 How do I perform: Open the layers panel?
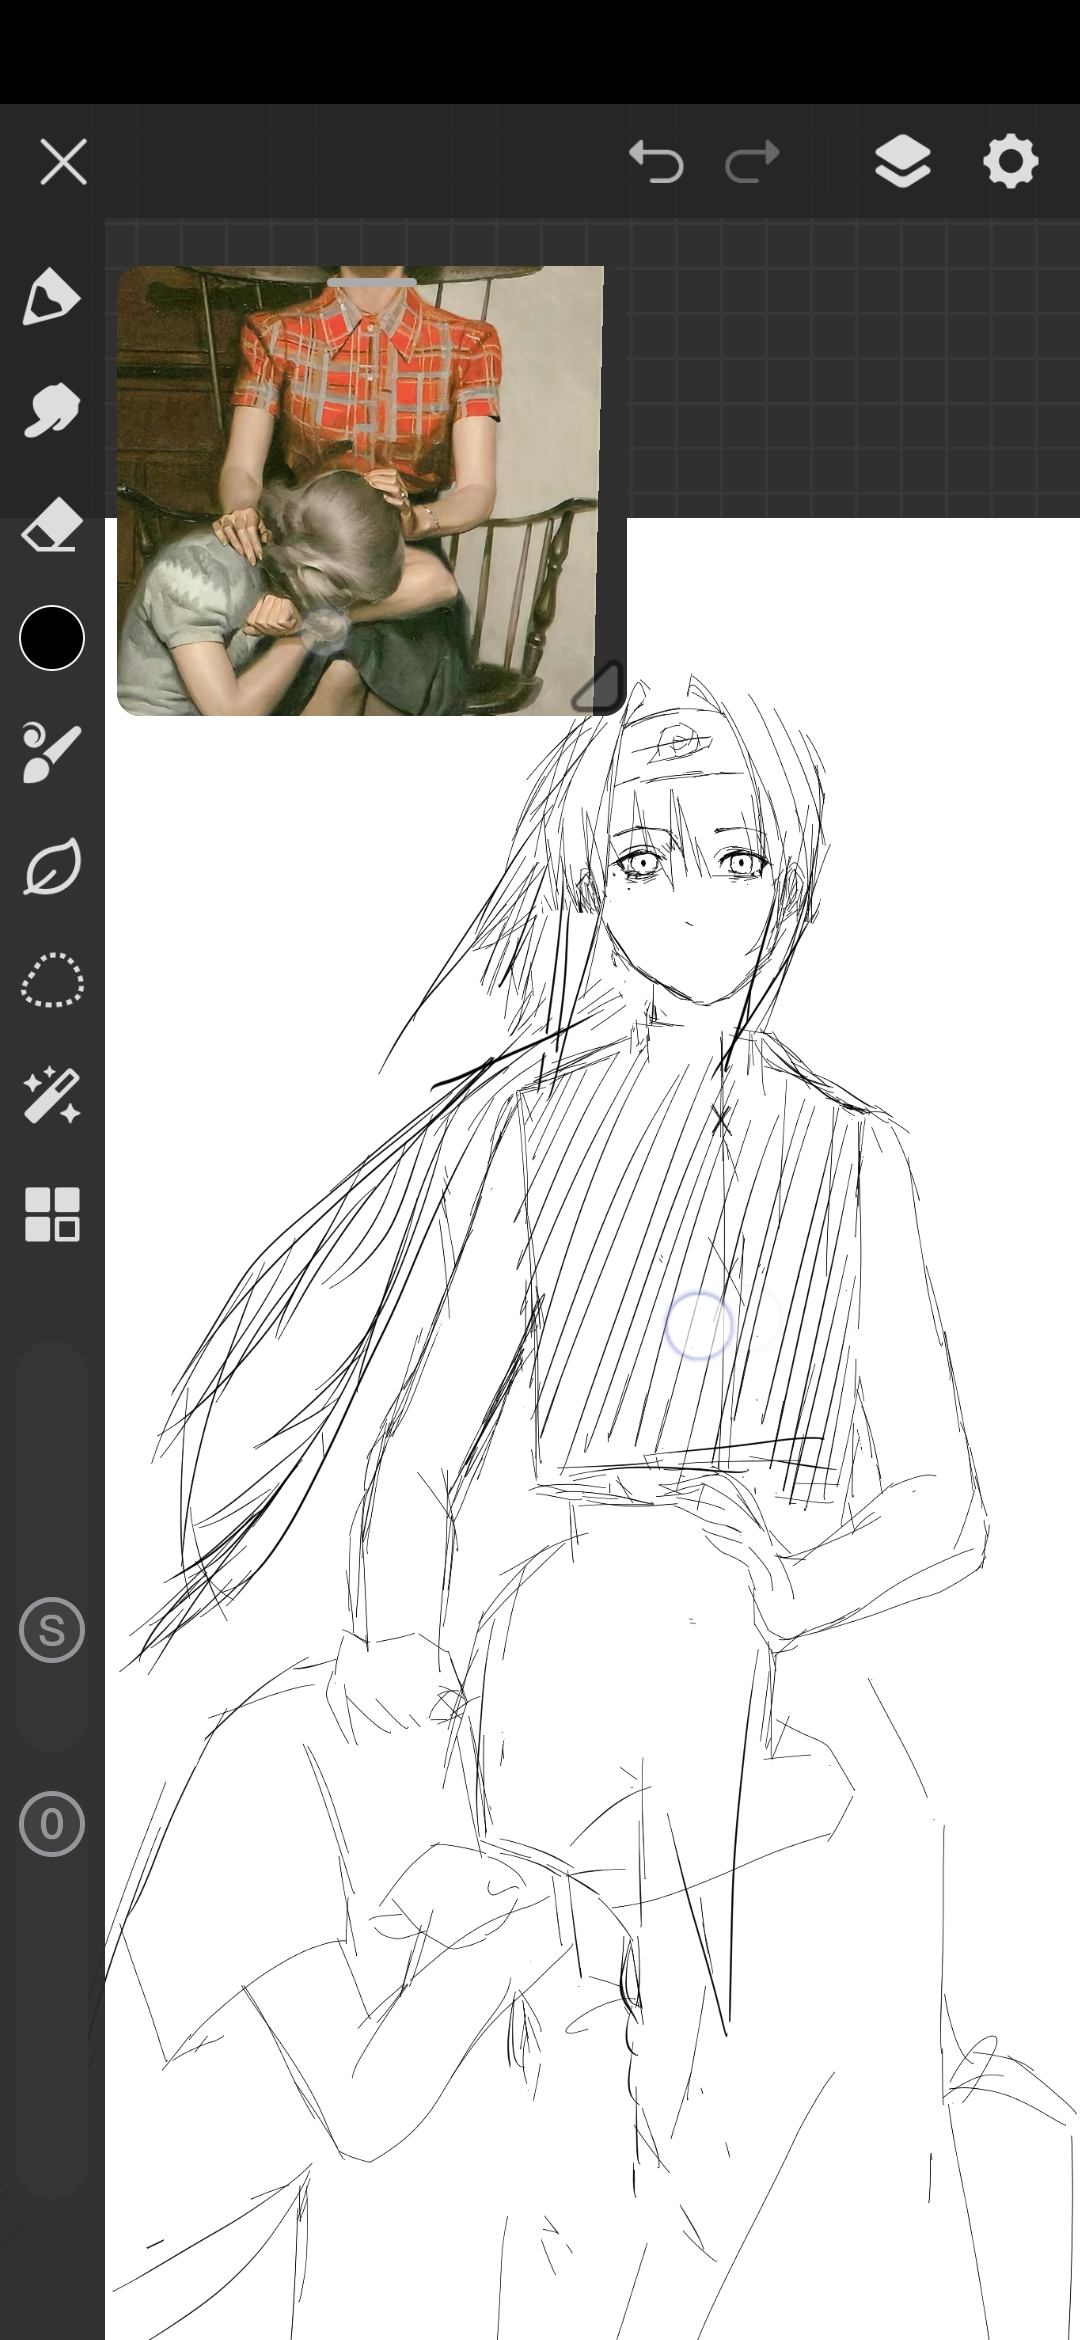click(902, 162)
